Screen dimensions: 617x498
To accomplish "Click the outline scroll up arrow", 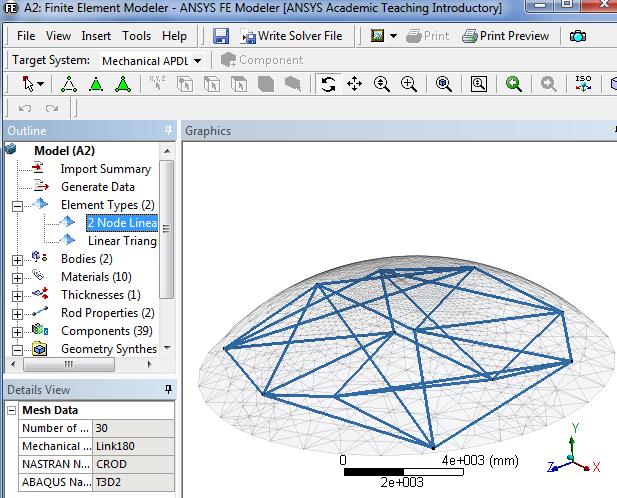I will pos(167,151).
